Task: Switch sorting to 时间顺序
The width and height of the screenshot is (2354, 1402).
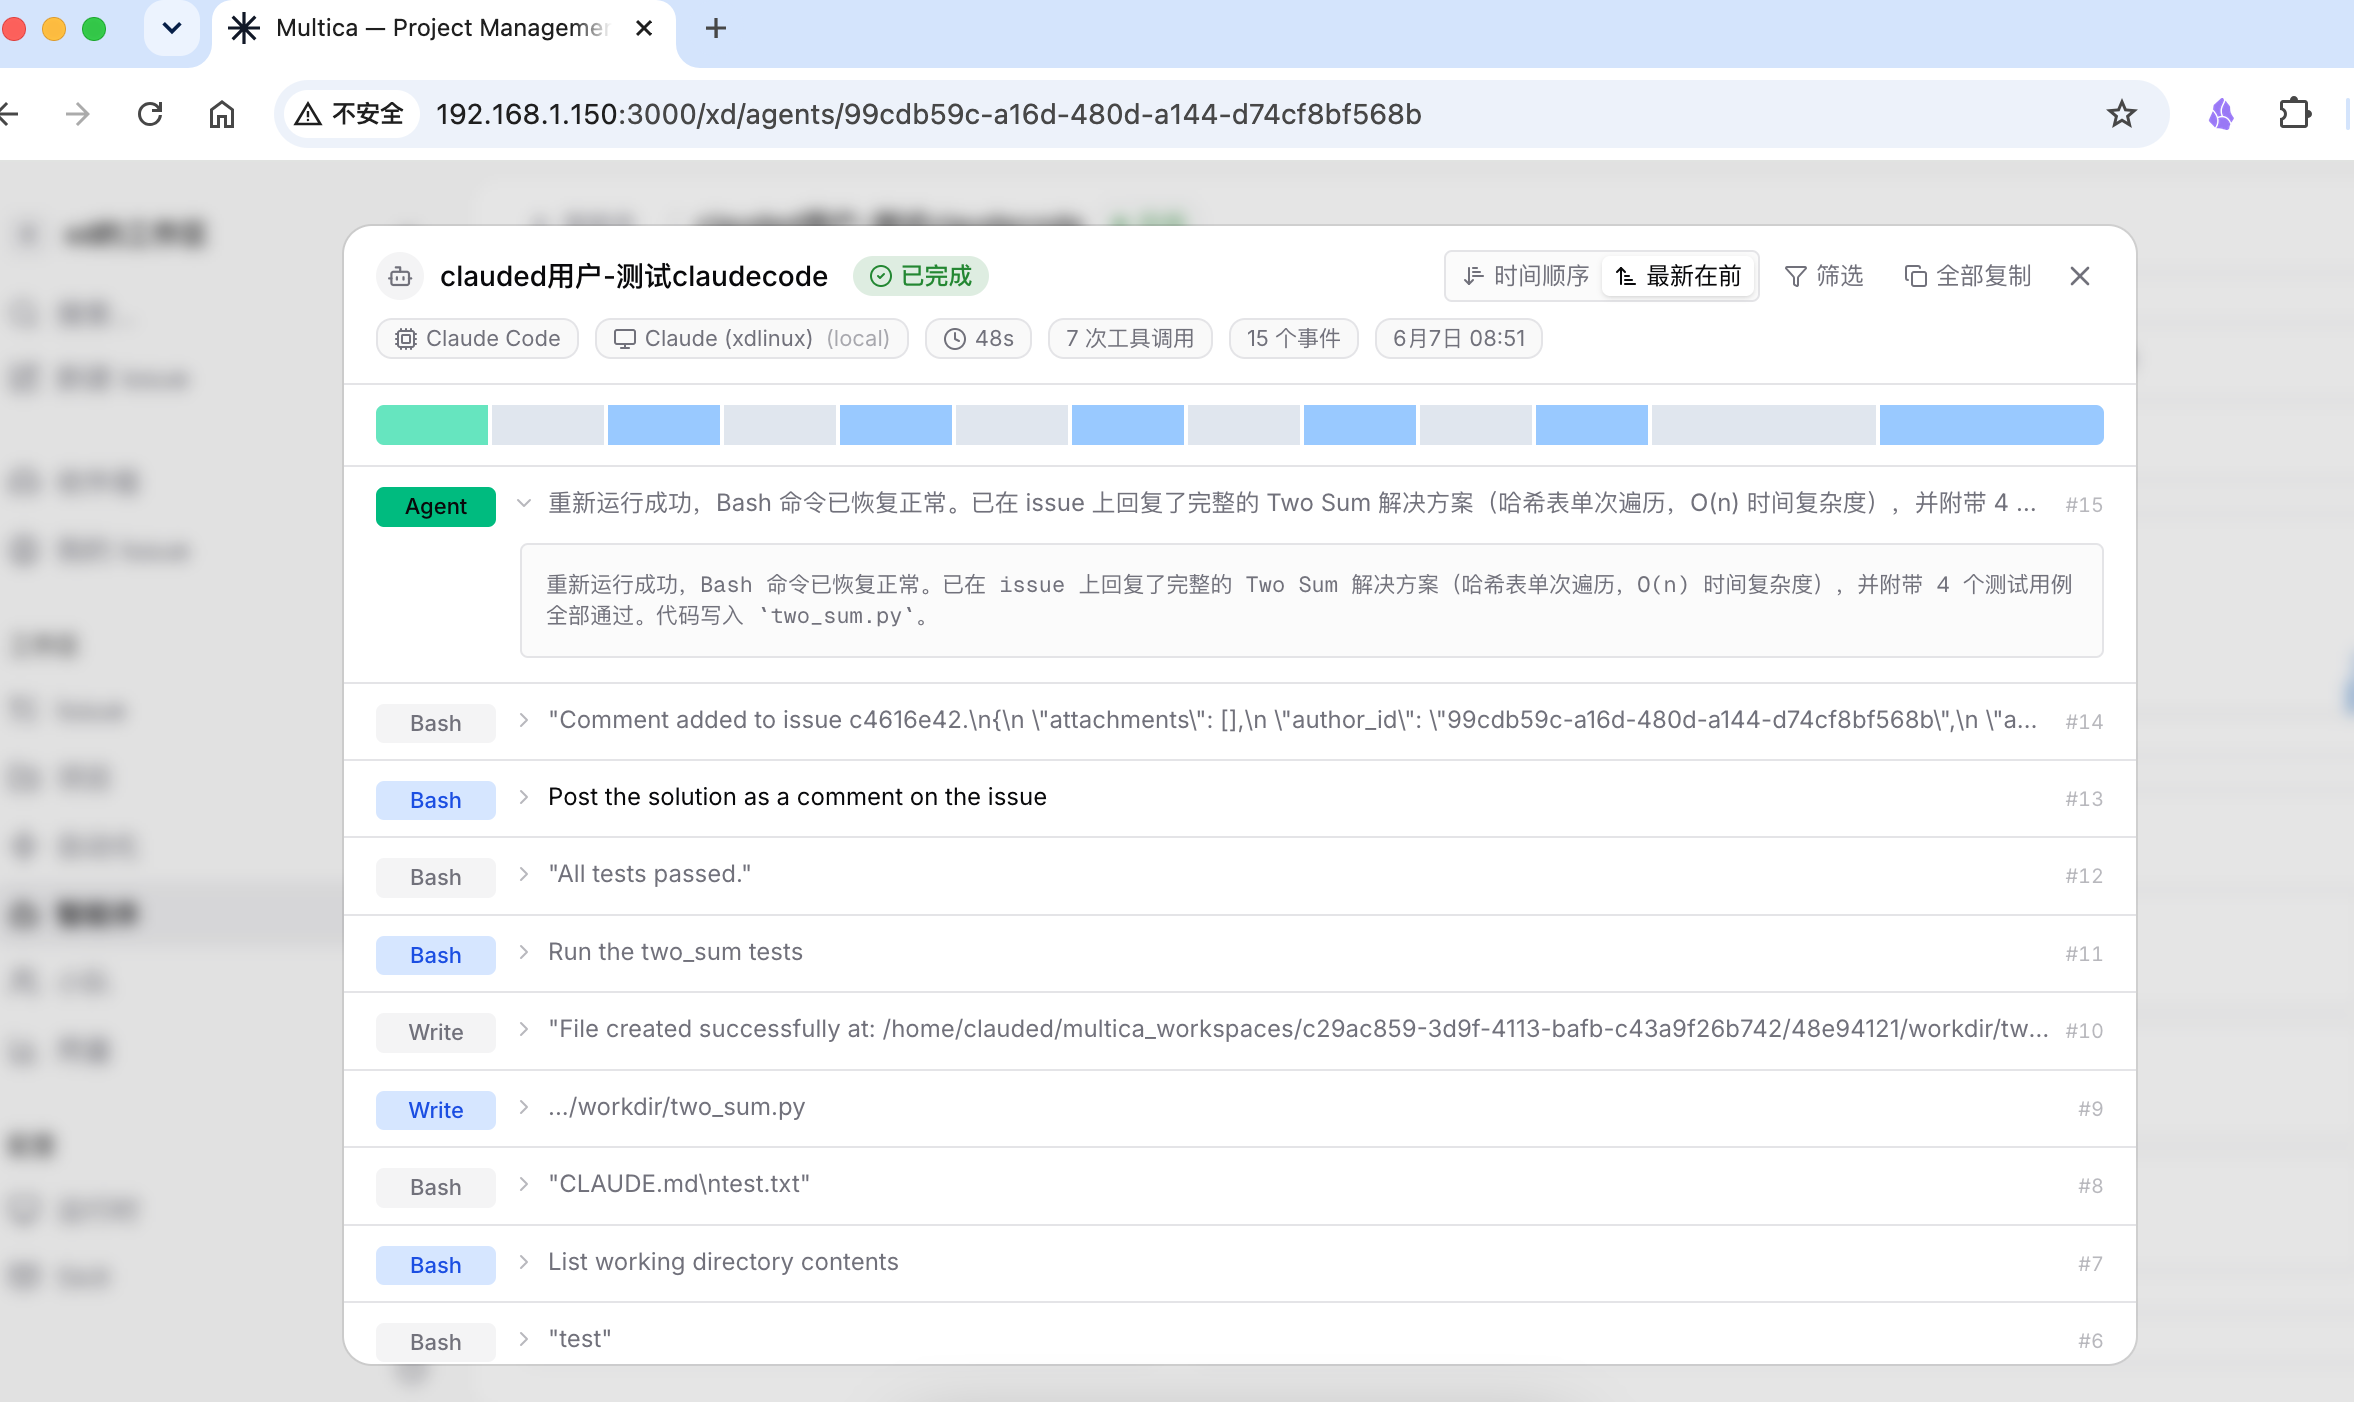Action: coord(1525,276)
